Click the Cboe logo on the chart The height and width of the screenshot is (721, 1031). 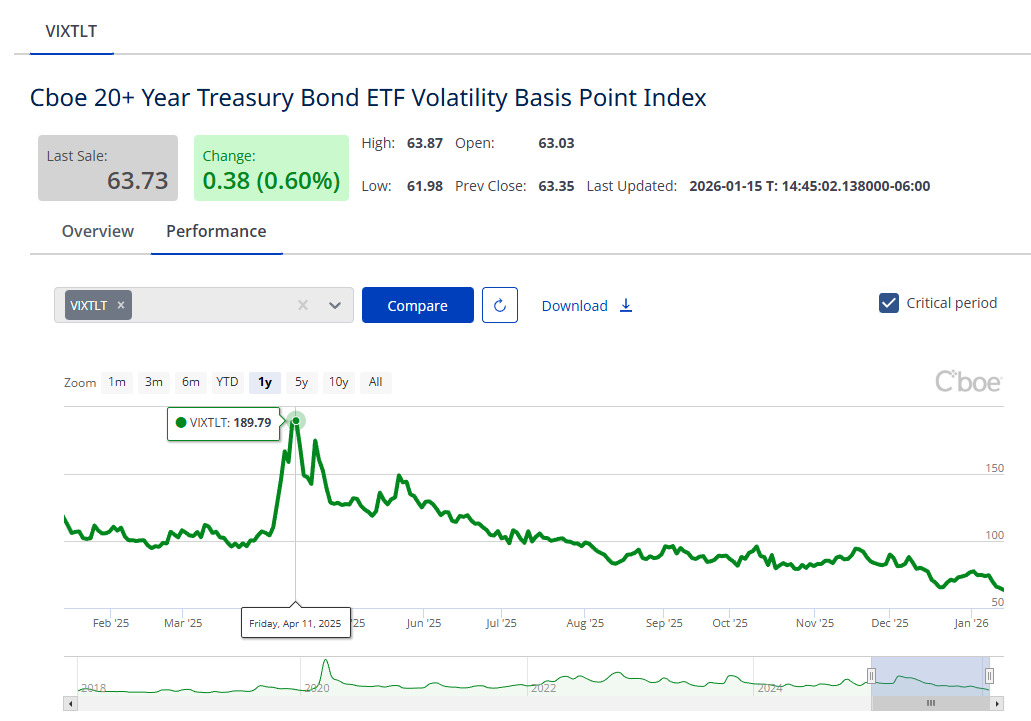967,381
